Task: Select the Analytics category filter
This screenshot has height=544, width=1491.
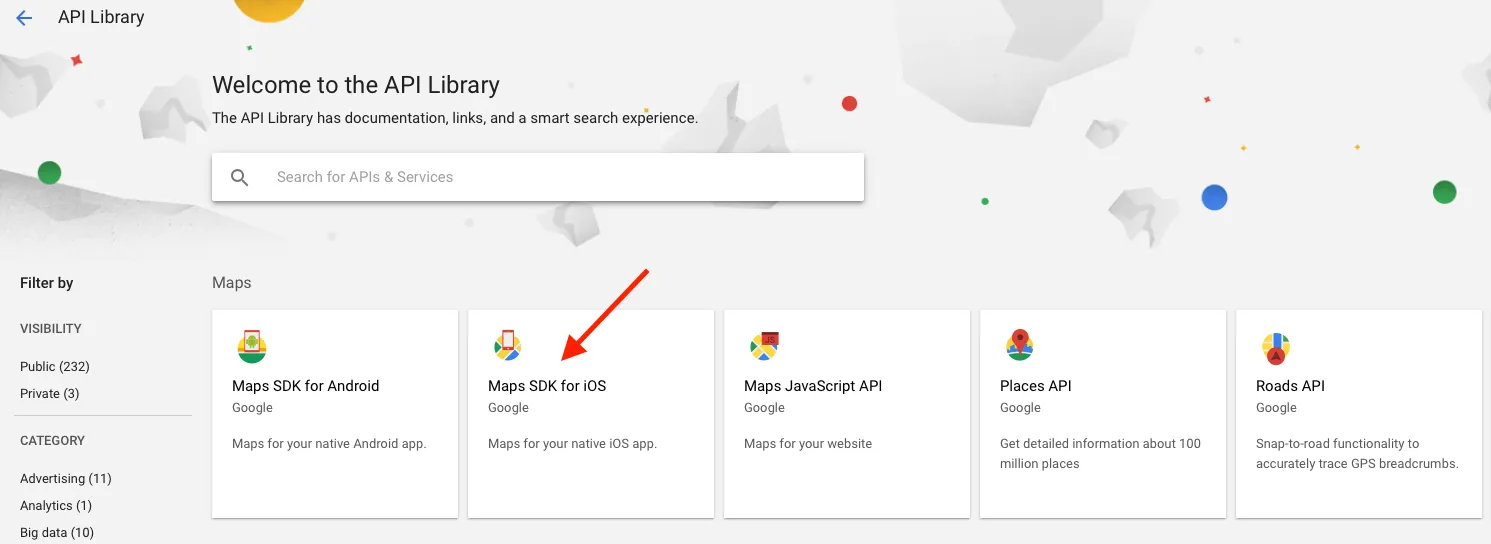Action: 56,506
